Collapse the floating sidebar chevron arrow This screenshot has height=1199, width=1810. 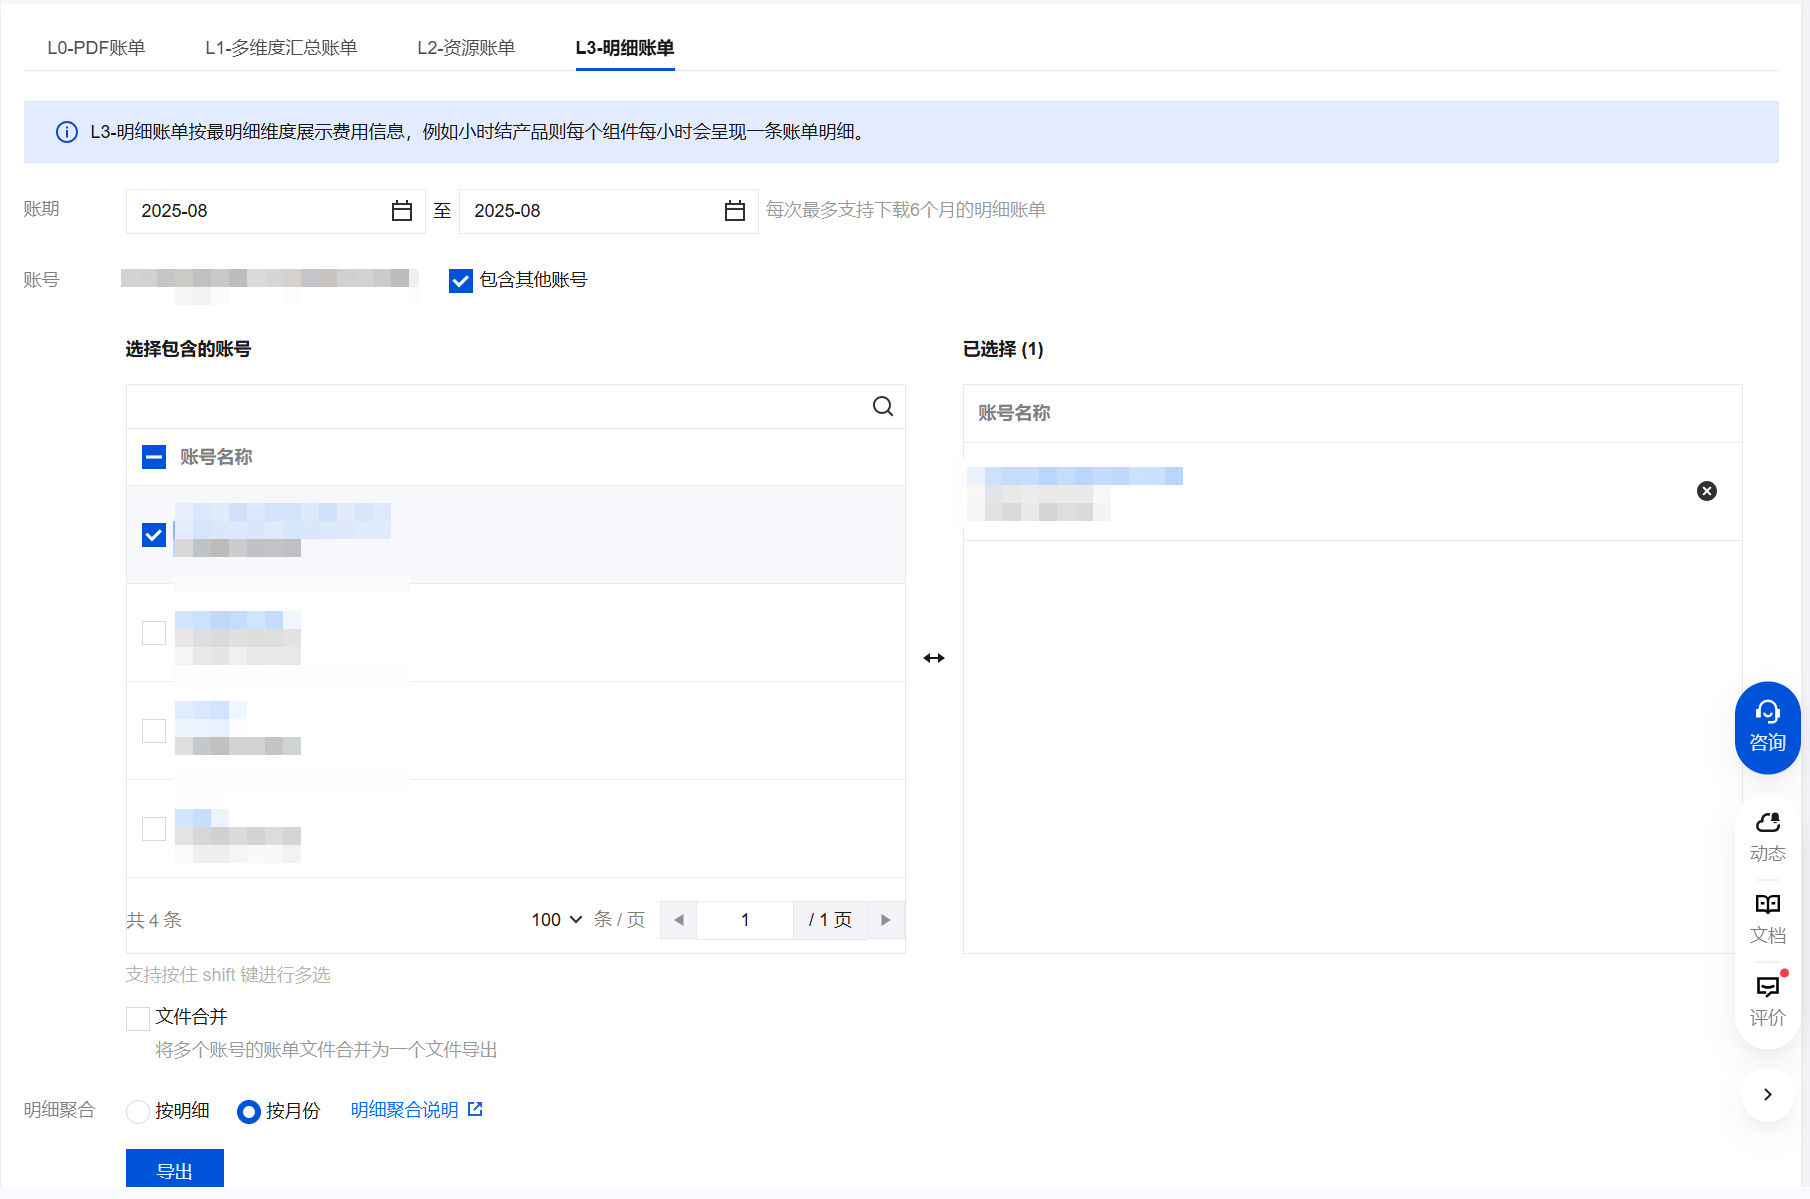1767,1094
